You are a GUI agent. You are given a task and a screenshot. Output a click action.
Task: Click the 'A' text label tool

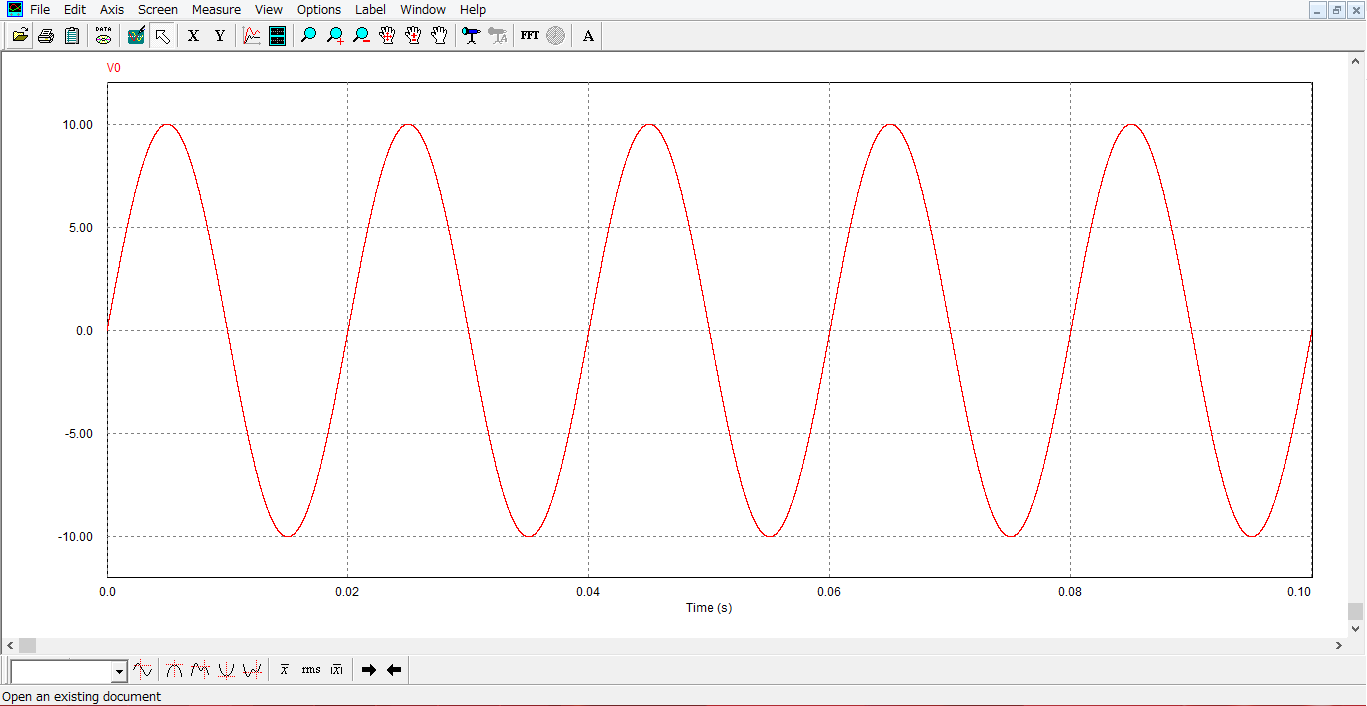[588, 36]
